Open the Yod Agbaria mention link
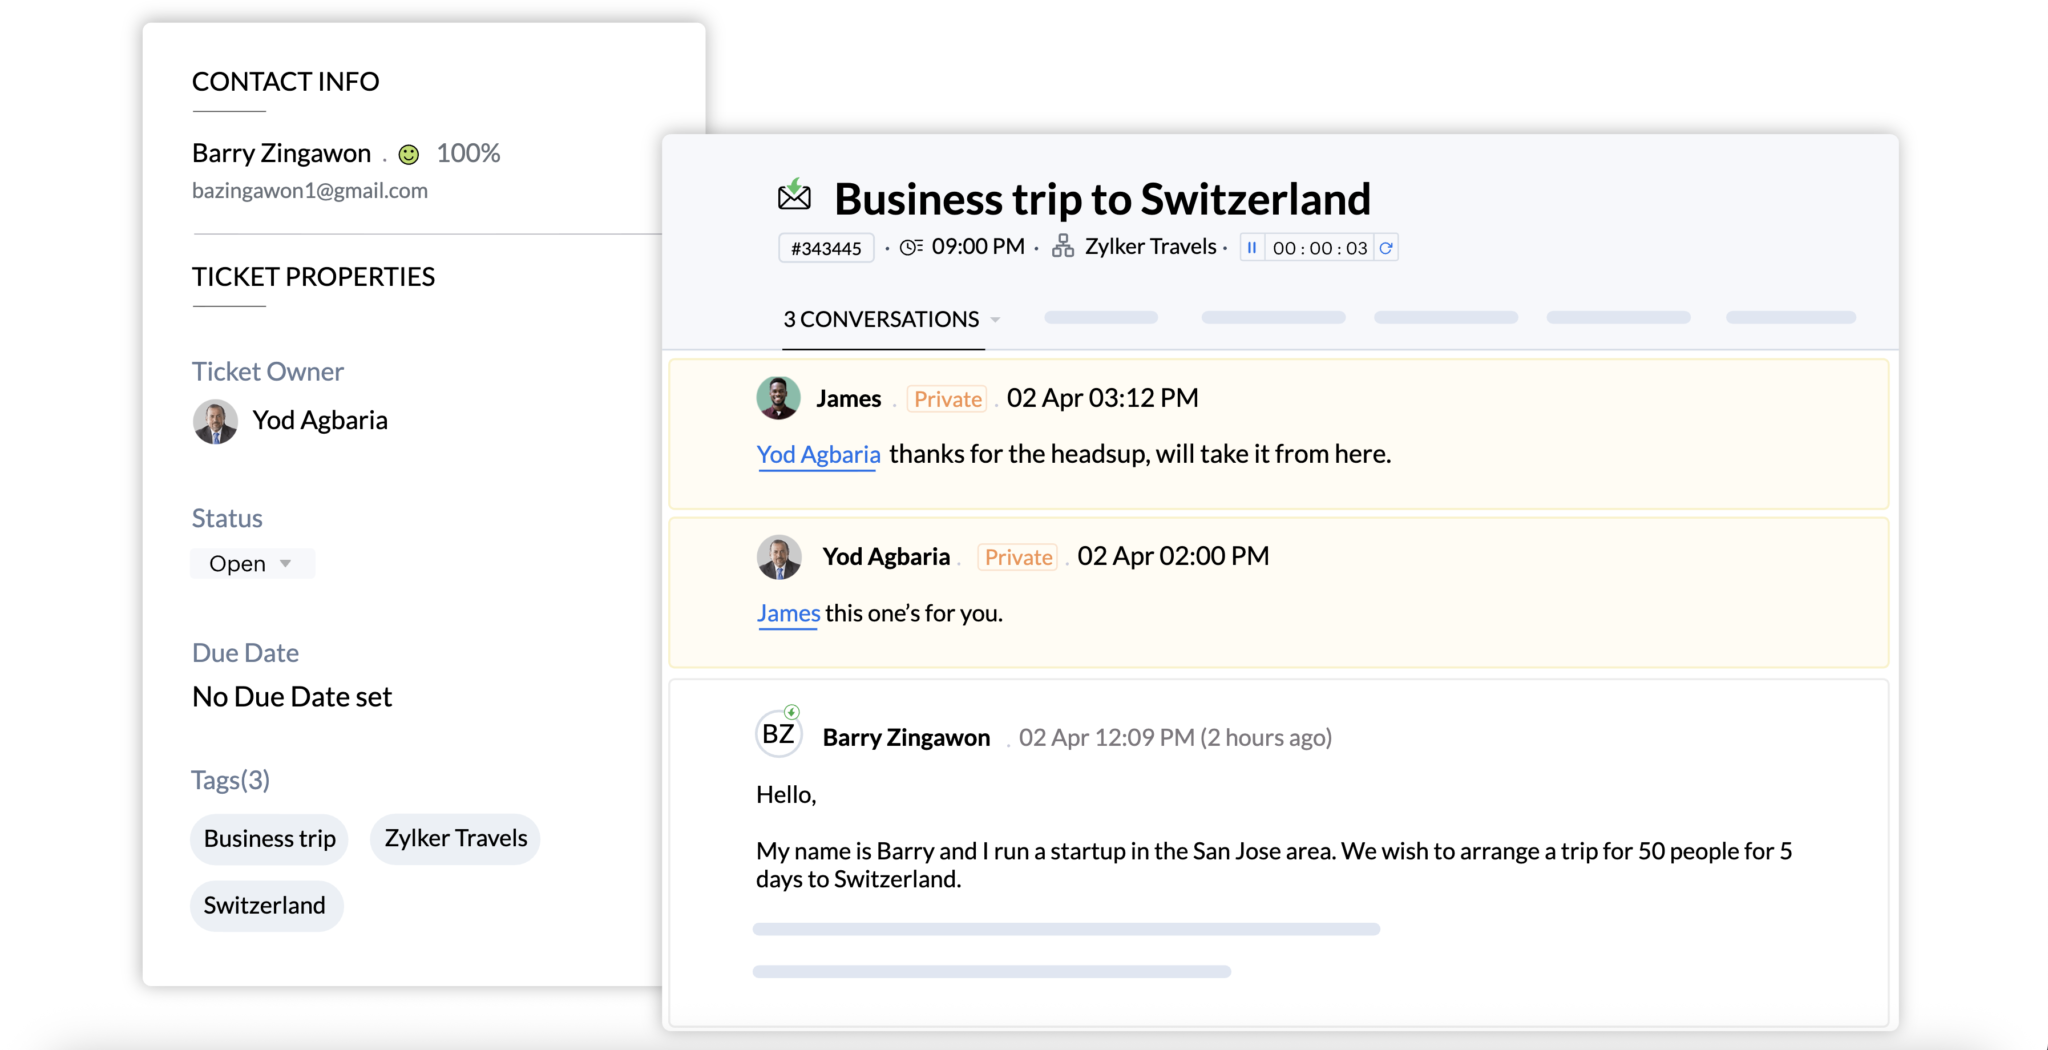This screenshot has height=1050, width=2048. click(818, 455)
